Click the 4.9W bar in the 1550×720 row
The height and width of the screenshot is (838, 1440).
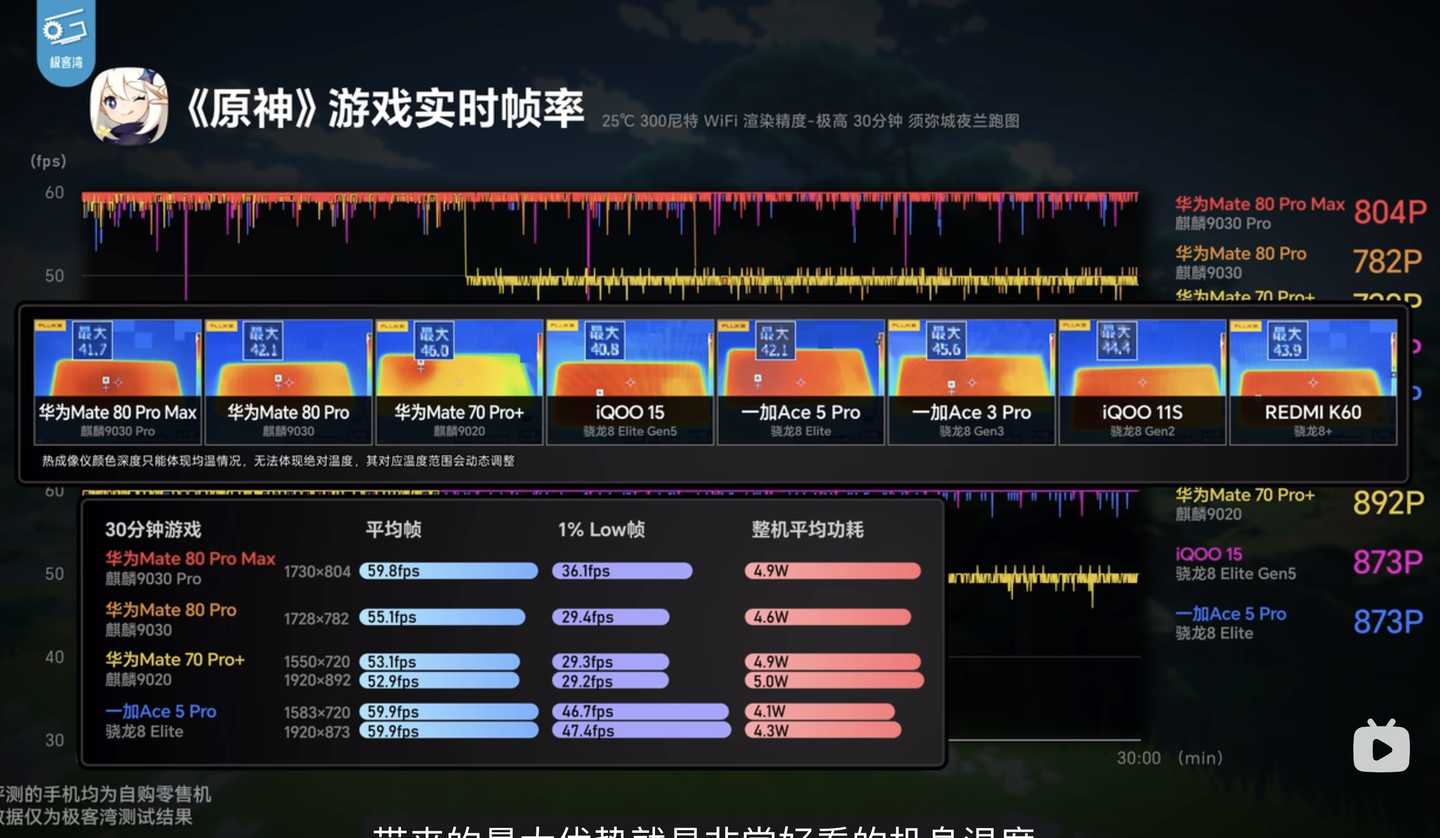(x=833, y=661)
